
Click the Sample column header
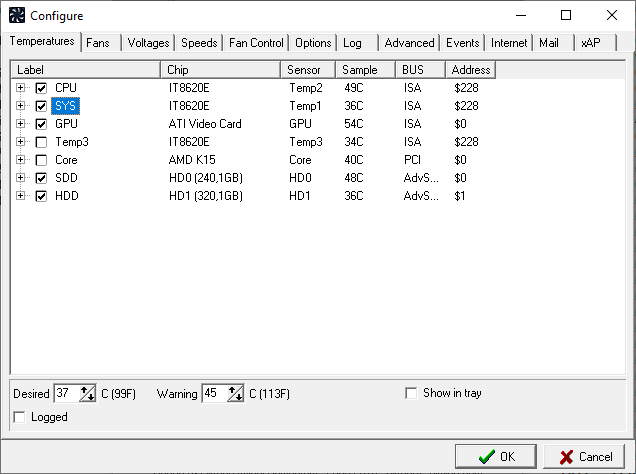click(x=365, y=70)
